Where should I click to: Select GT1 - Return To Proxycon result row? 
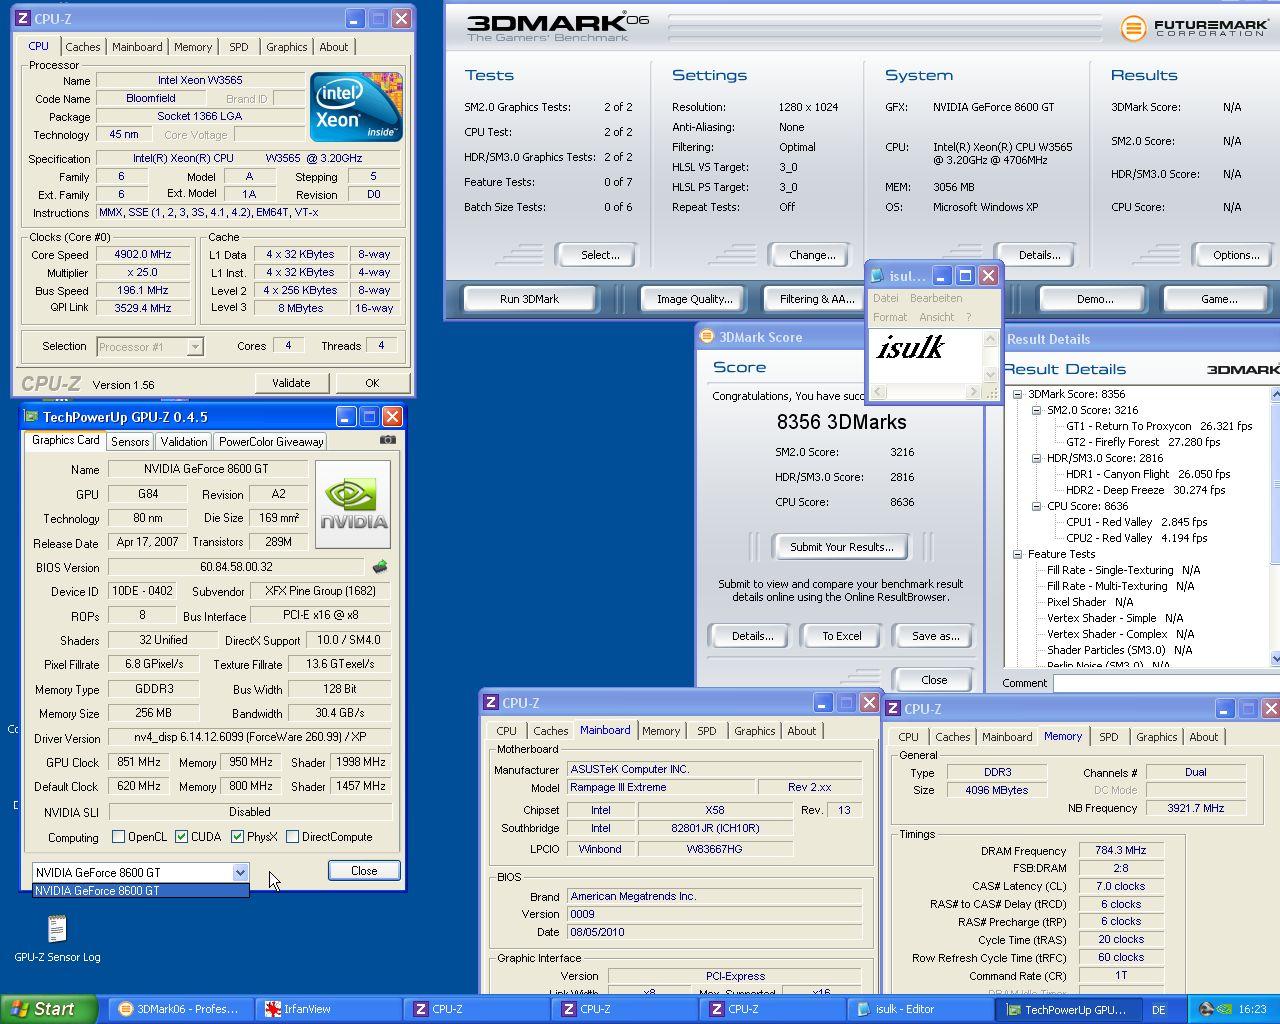(1159, 426)
